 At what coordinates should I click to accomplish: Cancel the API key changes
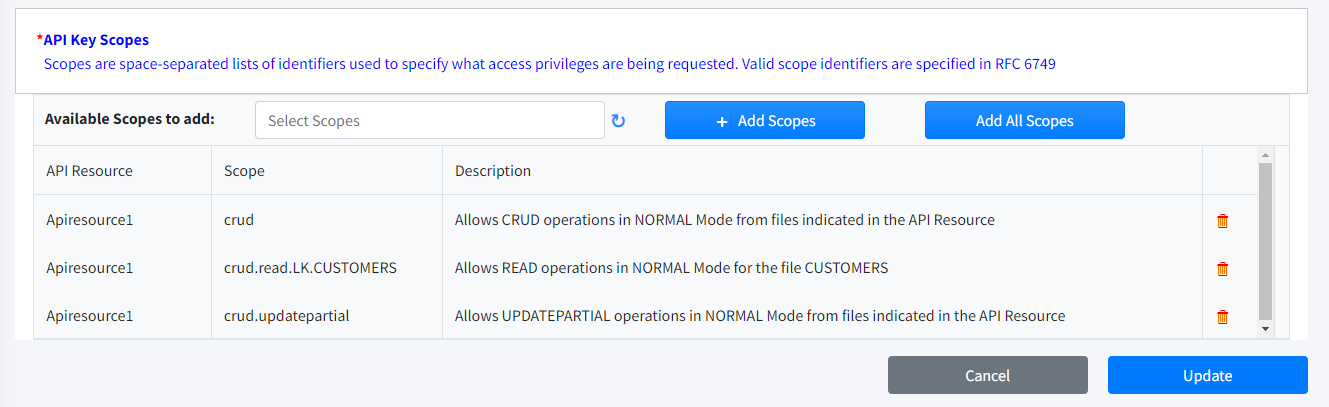click(x=987, y=376)
